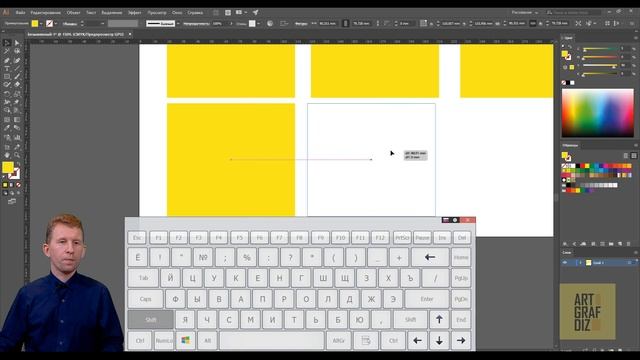Select the Line Segment tool
This screenshot has height=360, width=640.
17,68
